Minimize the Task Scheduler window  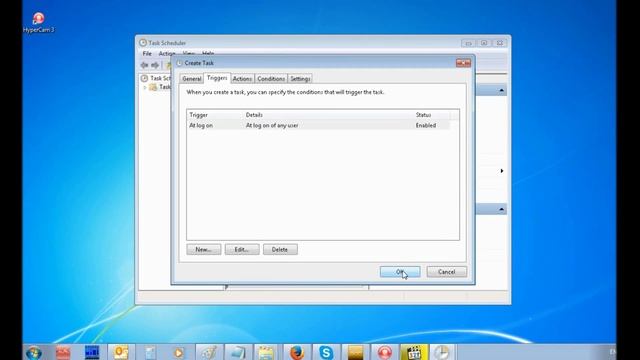pos(469,43)
